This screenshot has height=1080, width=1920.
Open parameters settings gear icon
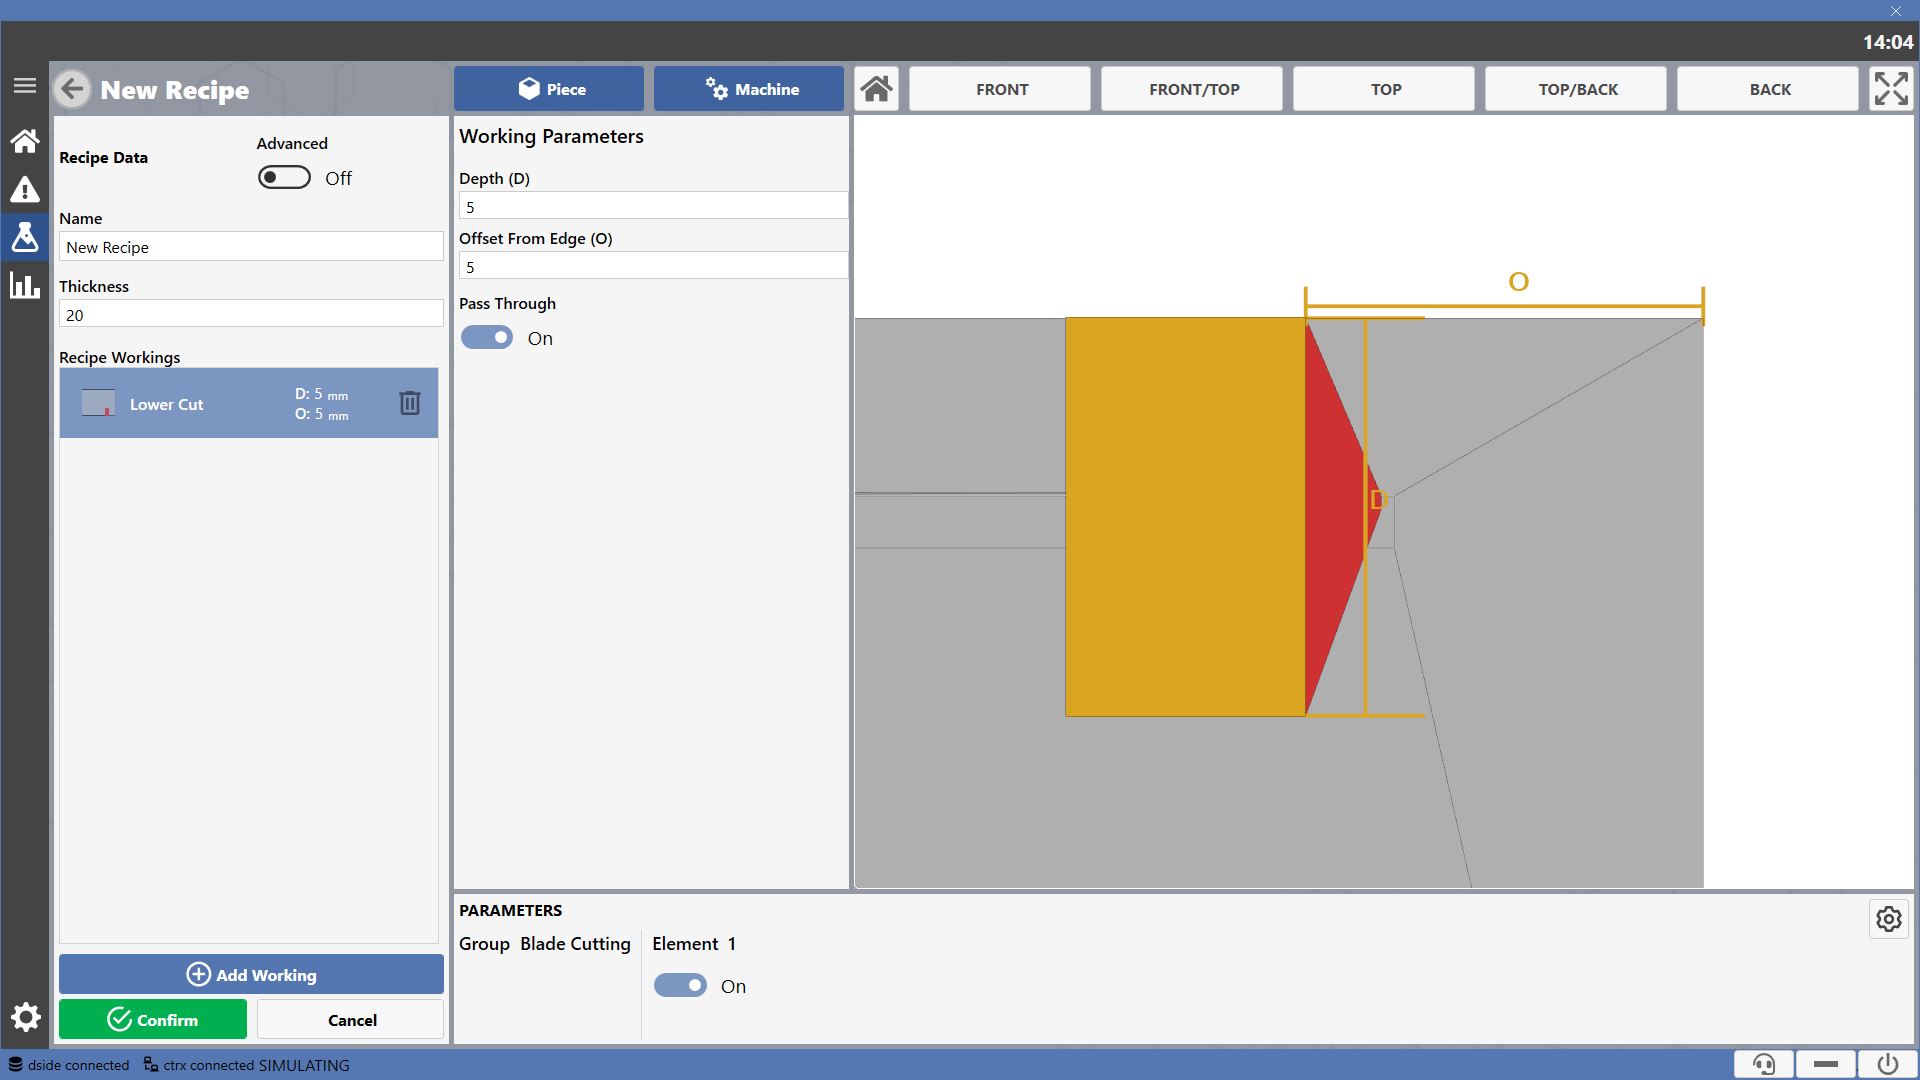1889,919
